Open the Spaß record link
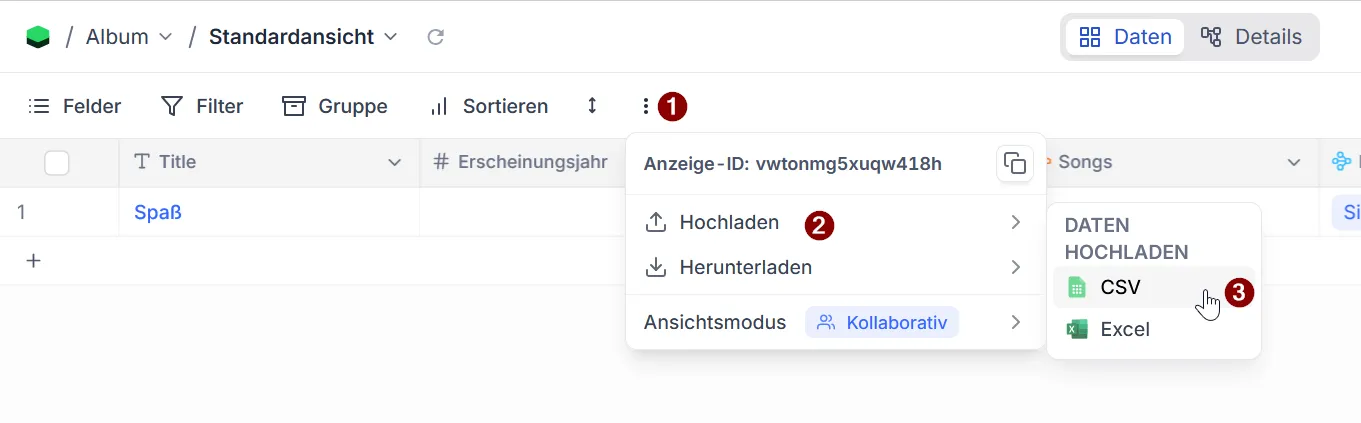The height and width of the screenshot is (423, 1361). pos(158,212)
